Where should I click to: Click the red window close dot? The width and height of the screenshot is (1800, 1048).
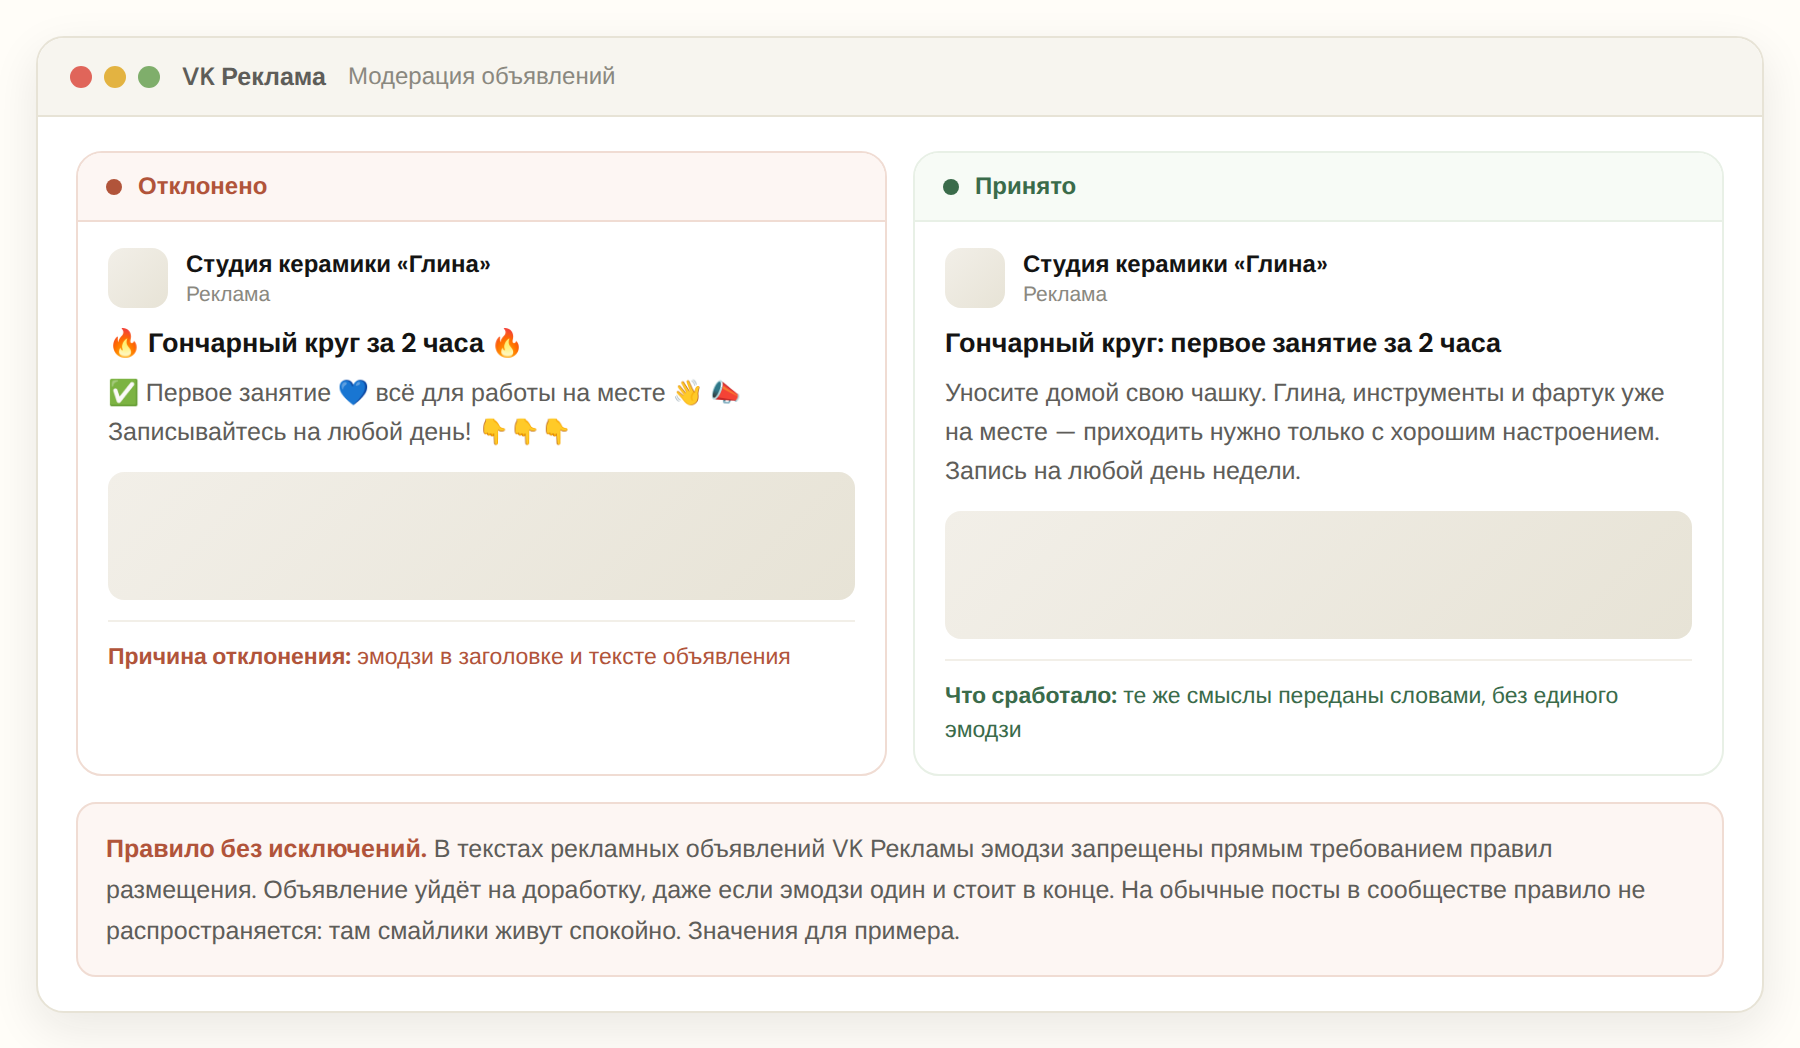tap(81, 77)
